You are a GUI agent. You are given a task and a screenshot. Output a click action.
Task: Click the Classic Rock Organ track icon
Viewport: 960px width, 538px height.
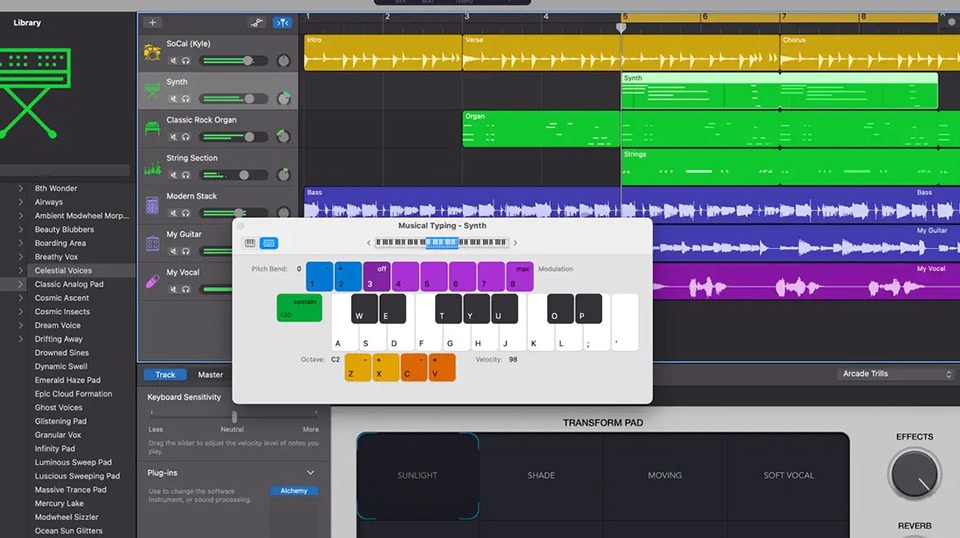(152, 129)
